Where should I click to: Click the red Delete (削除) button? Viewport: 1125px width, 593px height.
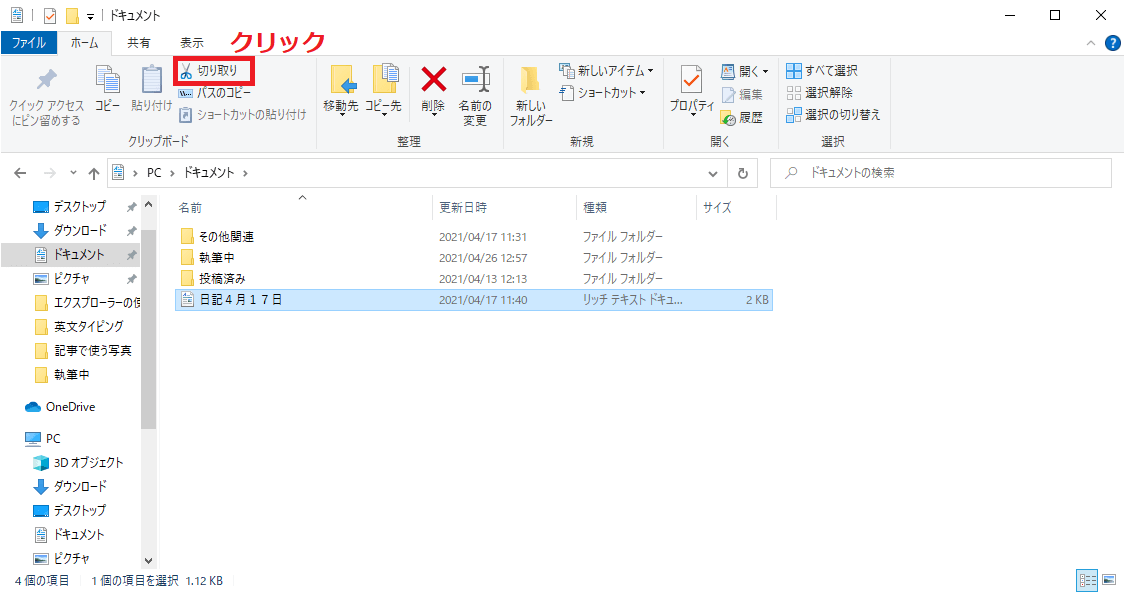433,90
